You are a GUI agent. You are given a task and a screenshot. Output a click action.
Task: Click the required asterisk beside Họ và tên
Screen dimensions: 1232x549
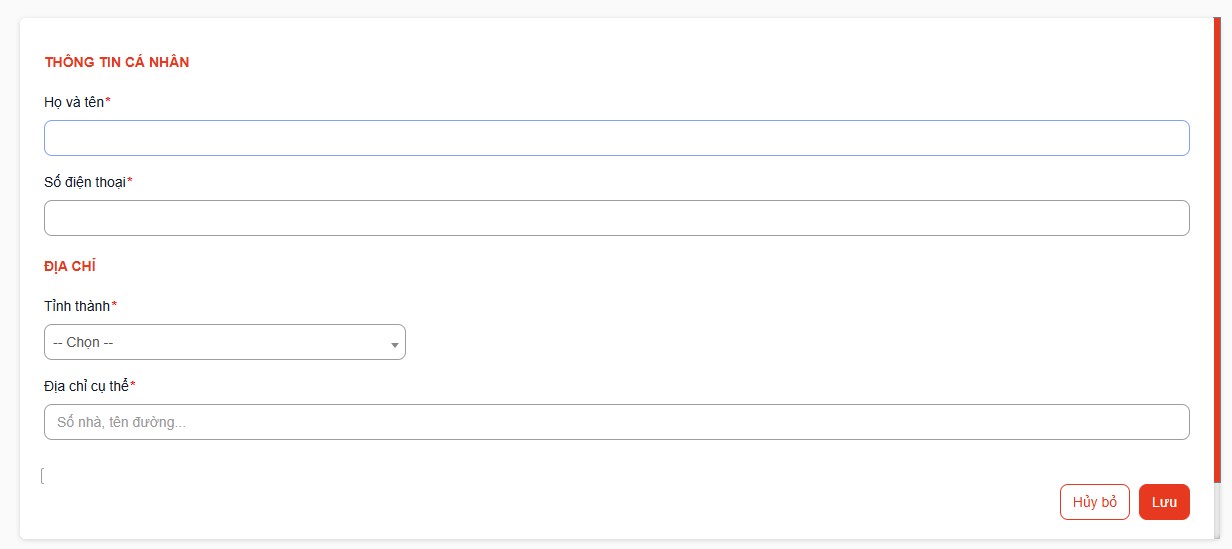[x=108, y=101]
